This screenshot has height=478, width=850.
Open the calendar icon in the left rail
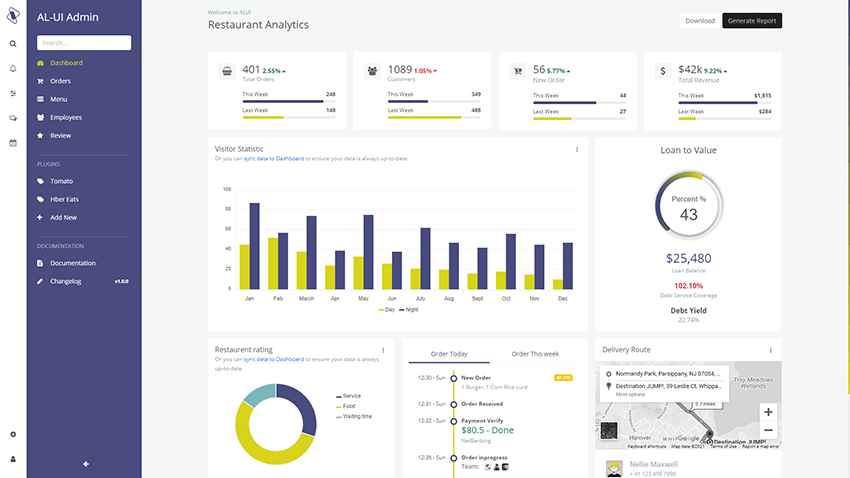13,143
